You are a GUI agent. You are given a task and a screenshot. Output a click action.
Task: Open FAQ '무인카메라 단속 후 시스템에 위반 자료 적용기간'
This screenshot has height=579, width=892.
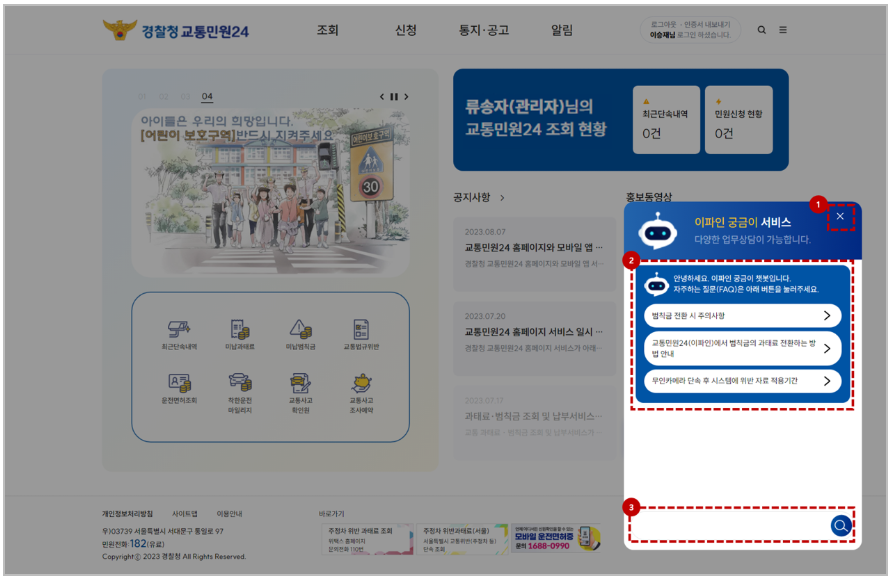click(742, 381)
